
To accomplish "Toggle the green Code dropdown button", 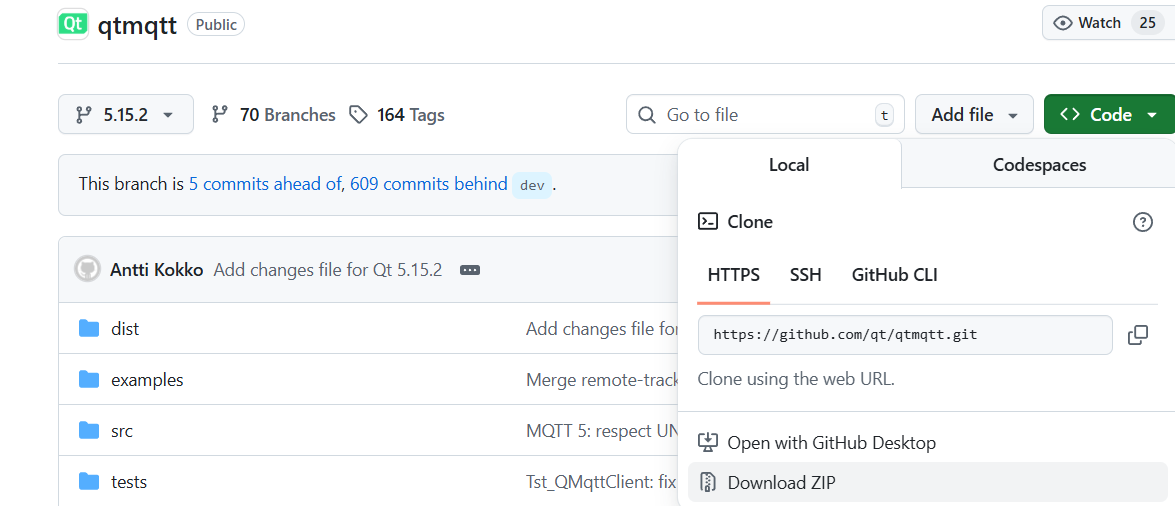I will click(1109, 115).
